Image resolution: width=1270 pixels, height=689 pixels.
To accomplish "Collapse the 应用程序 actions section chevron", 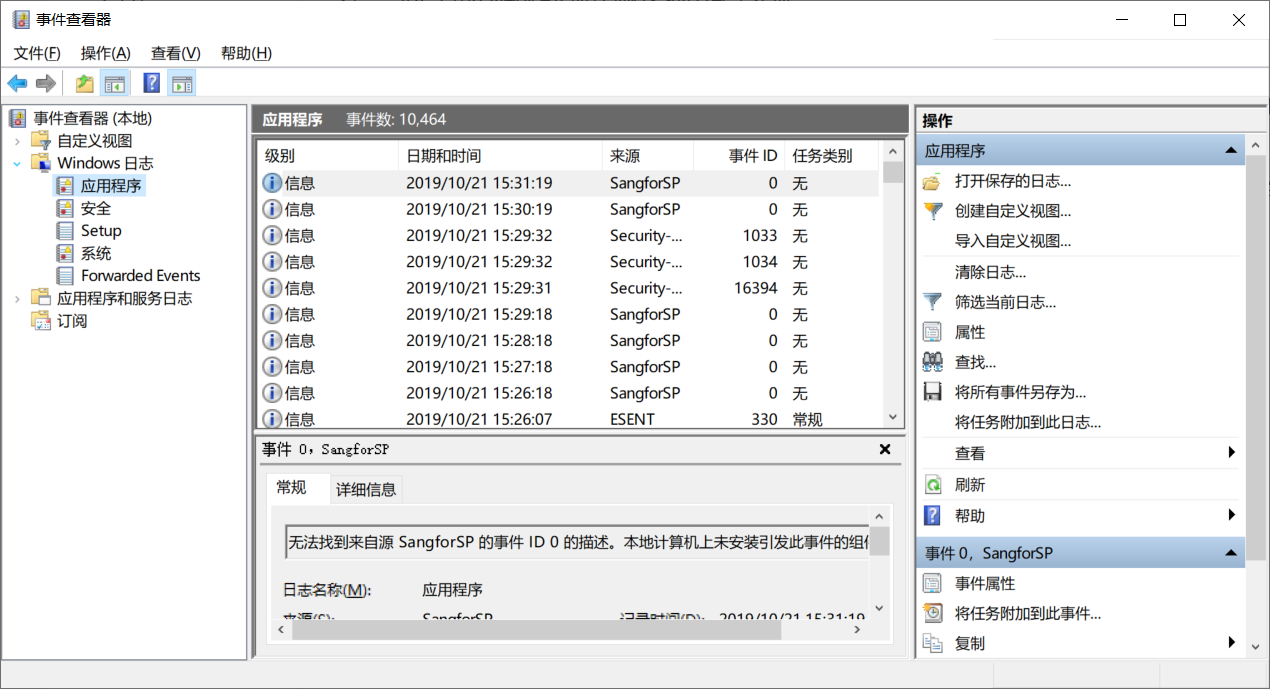I will (1233, 149).
